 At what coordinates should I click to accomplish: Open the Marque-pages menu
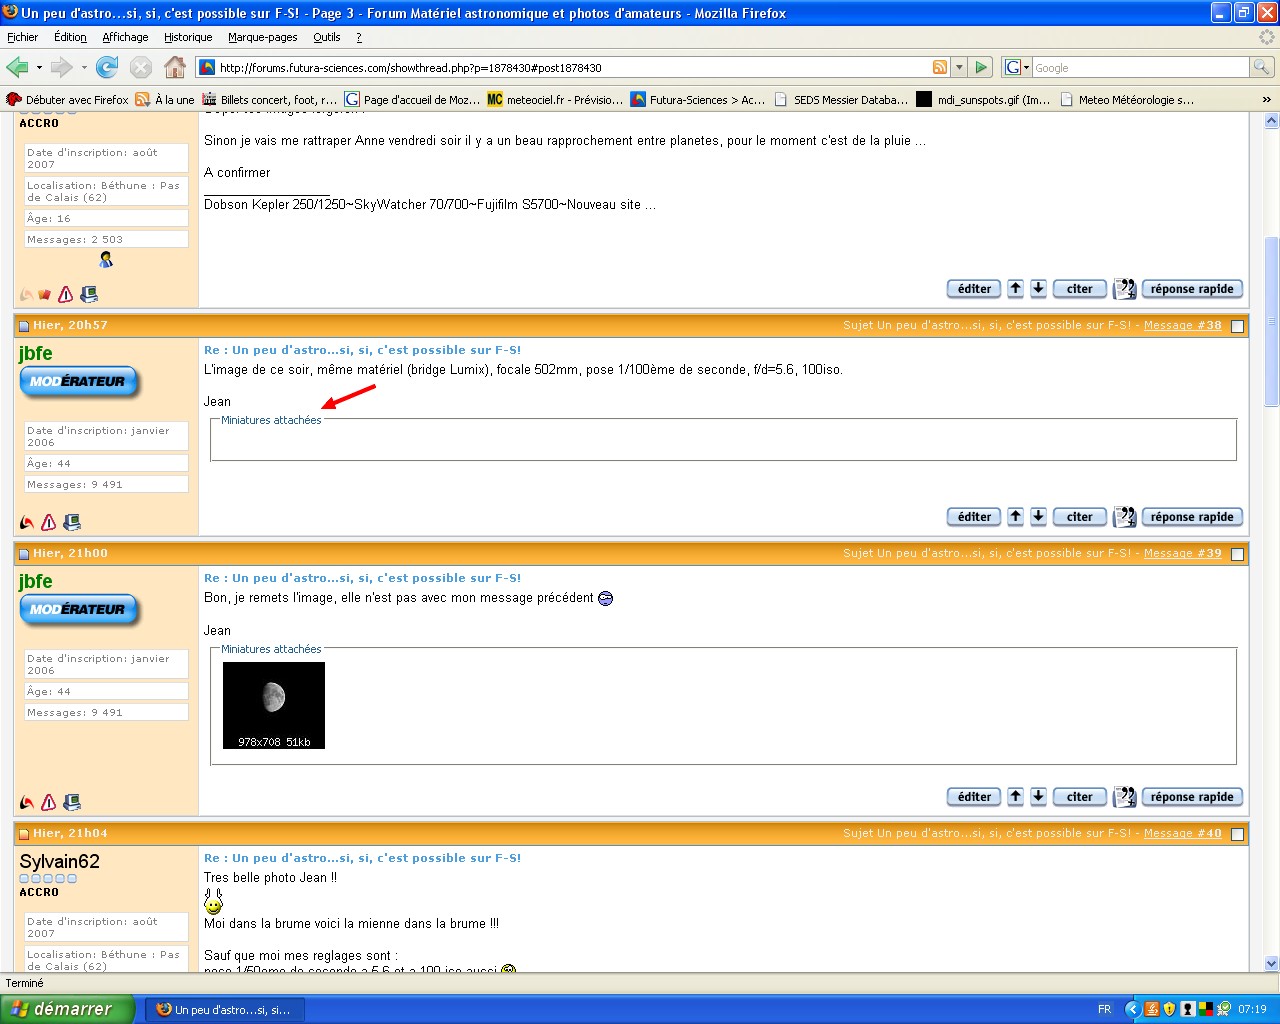pos(263,37)
